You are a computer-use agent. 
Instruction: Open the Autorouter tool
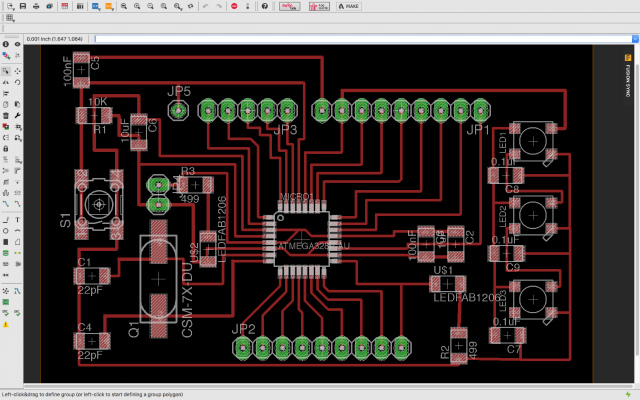18,291
